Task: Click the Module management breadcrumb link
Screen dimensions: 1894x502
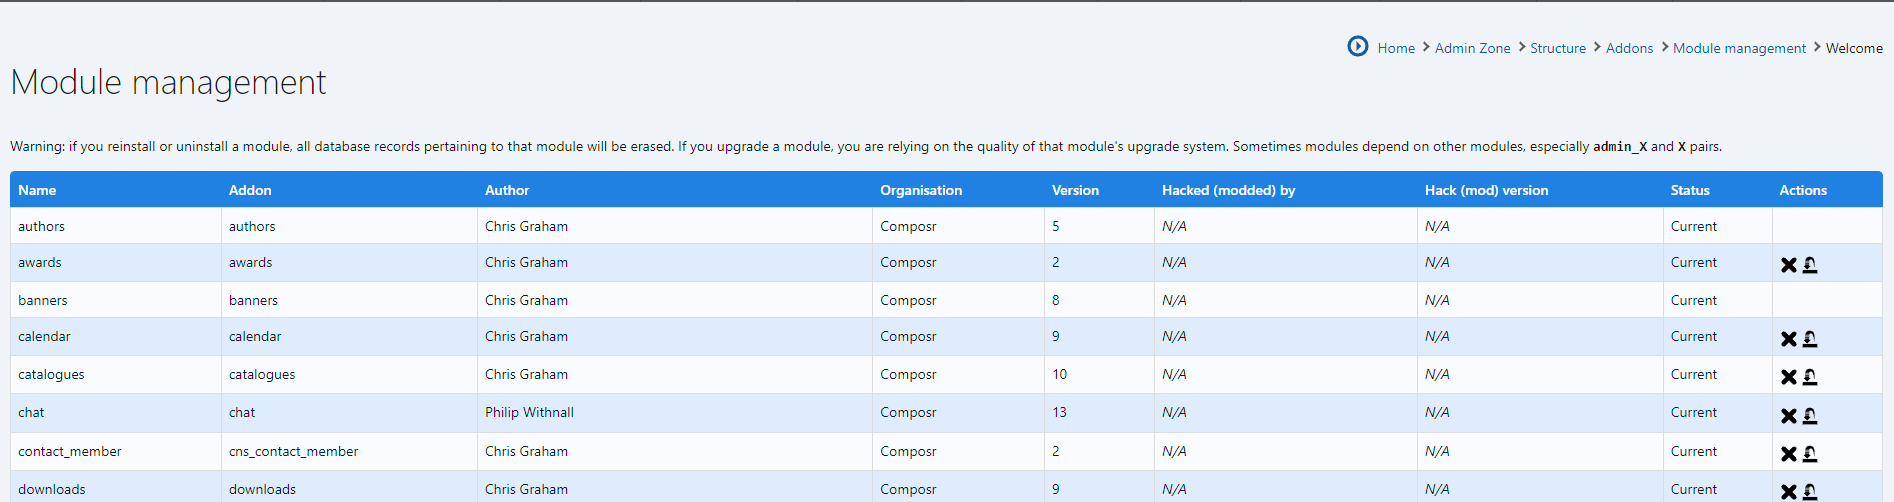Action: tap(1739, 48)
